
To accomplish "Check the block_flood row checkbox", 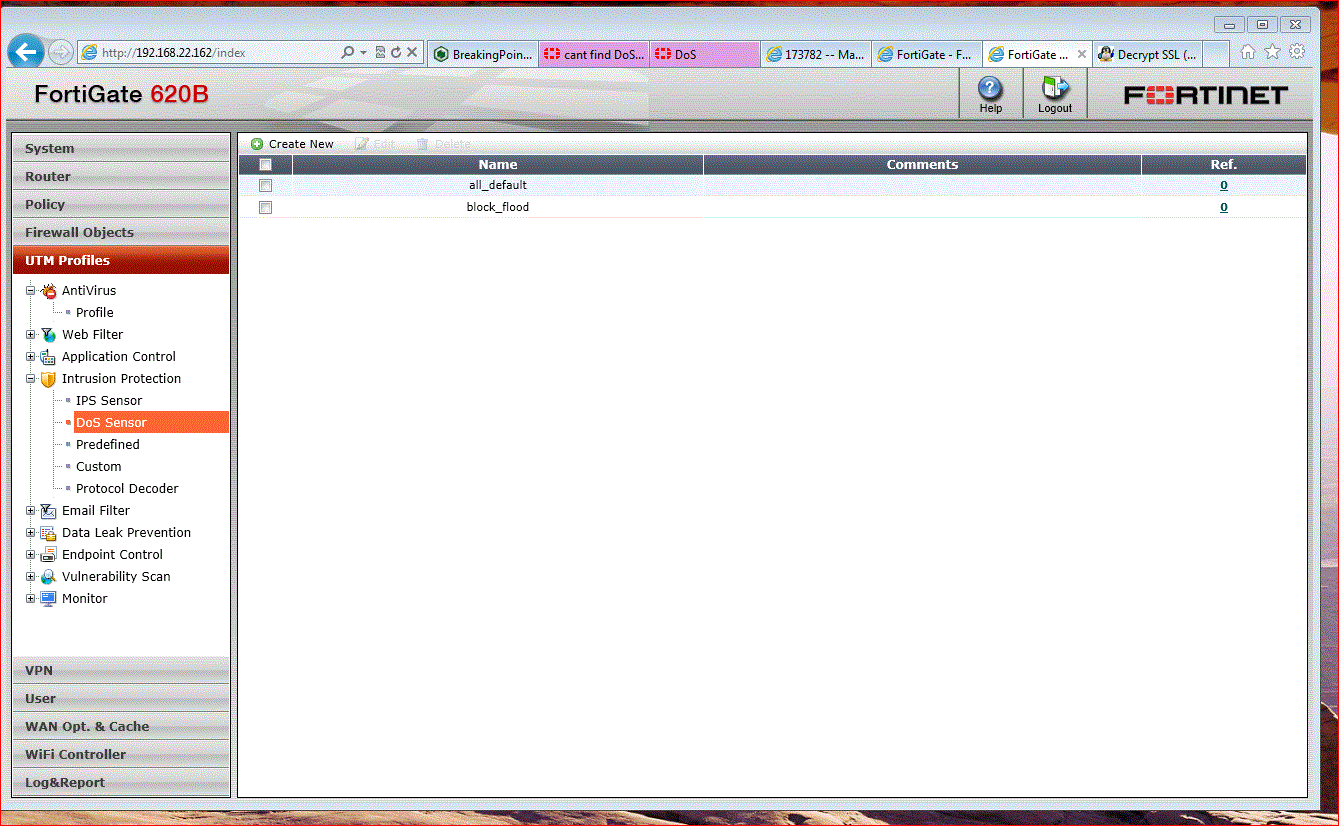I will tap(265, 208).
